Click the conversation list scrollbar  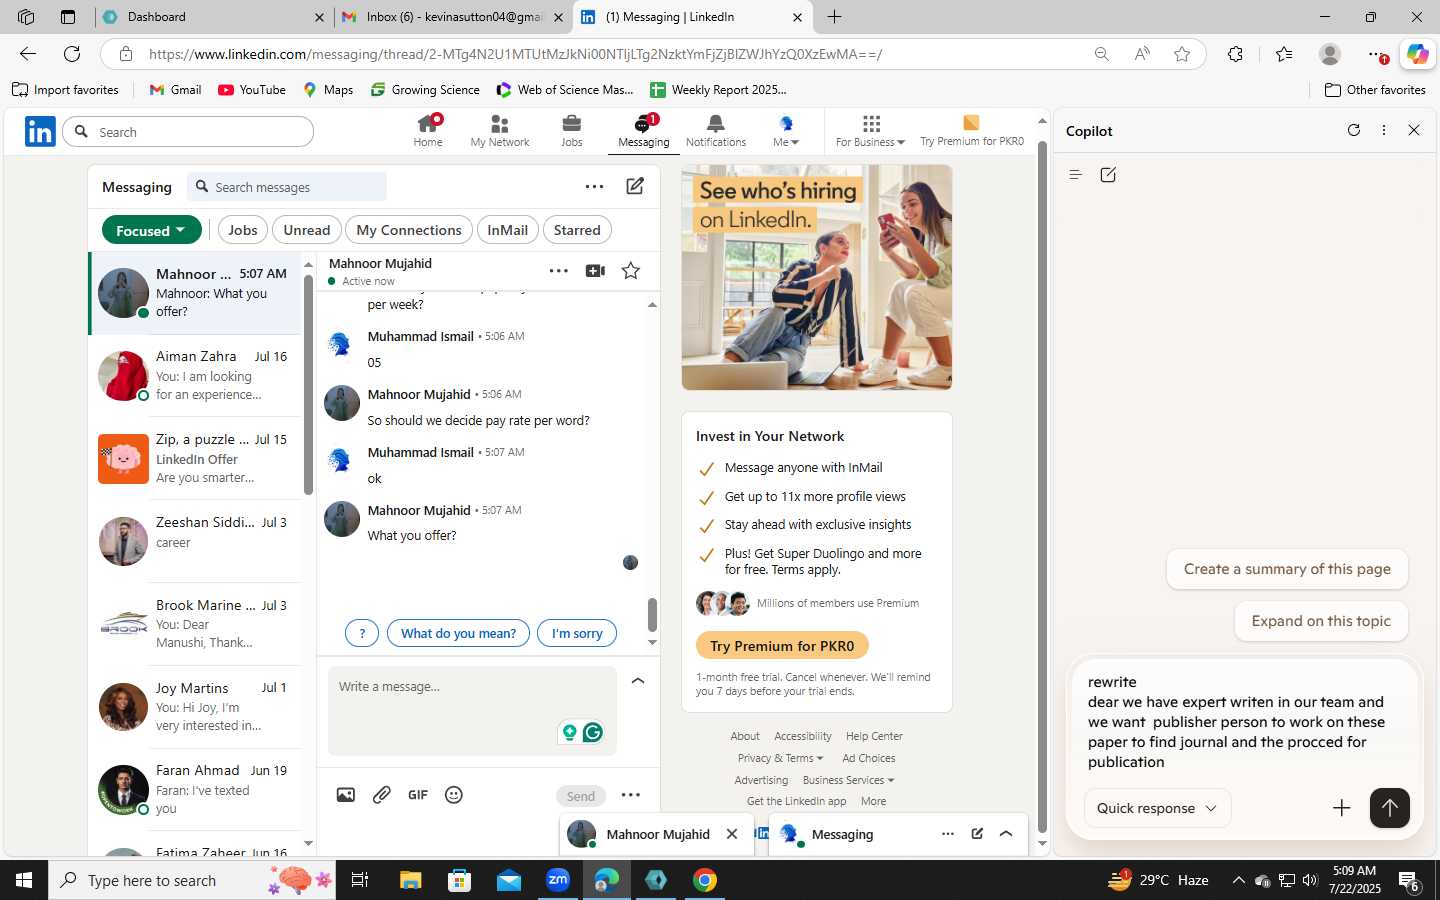point(308,385)
